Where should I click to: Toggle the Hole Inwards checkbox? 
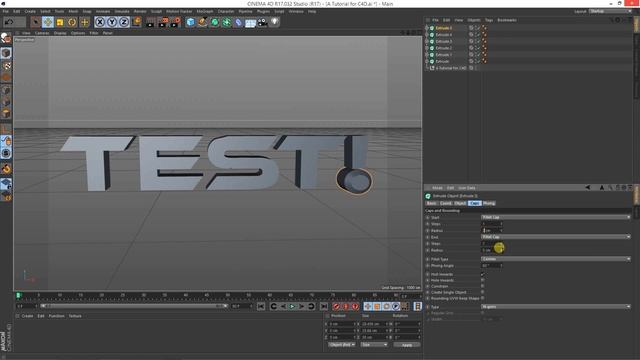click(482, 280)
